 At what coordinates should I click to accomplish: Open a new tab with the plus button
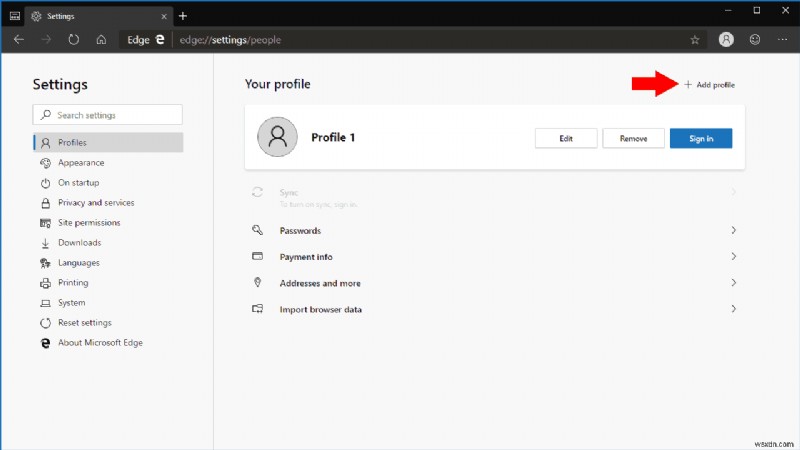183,16
